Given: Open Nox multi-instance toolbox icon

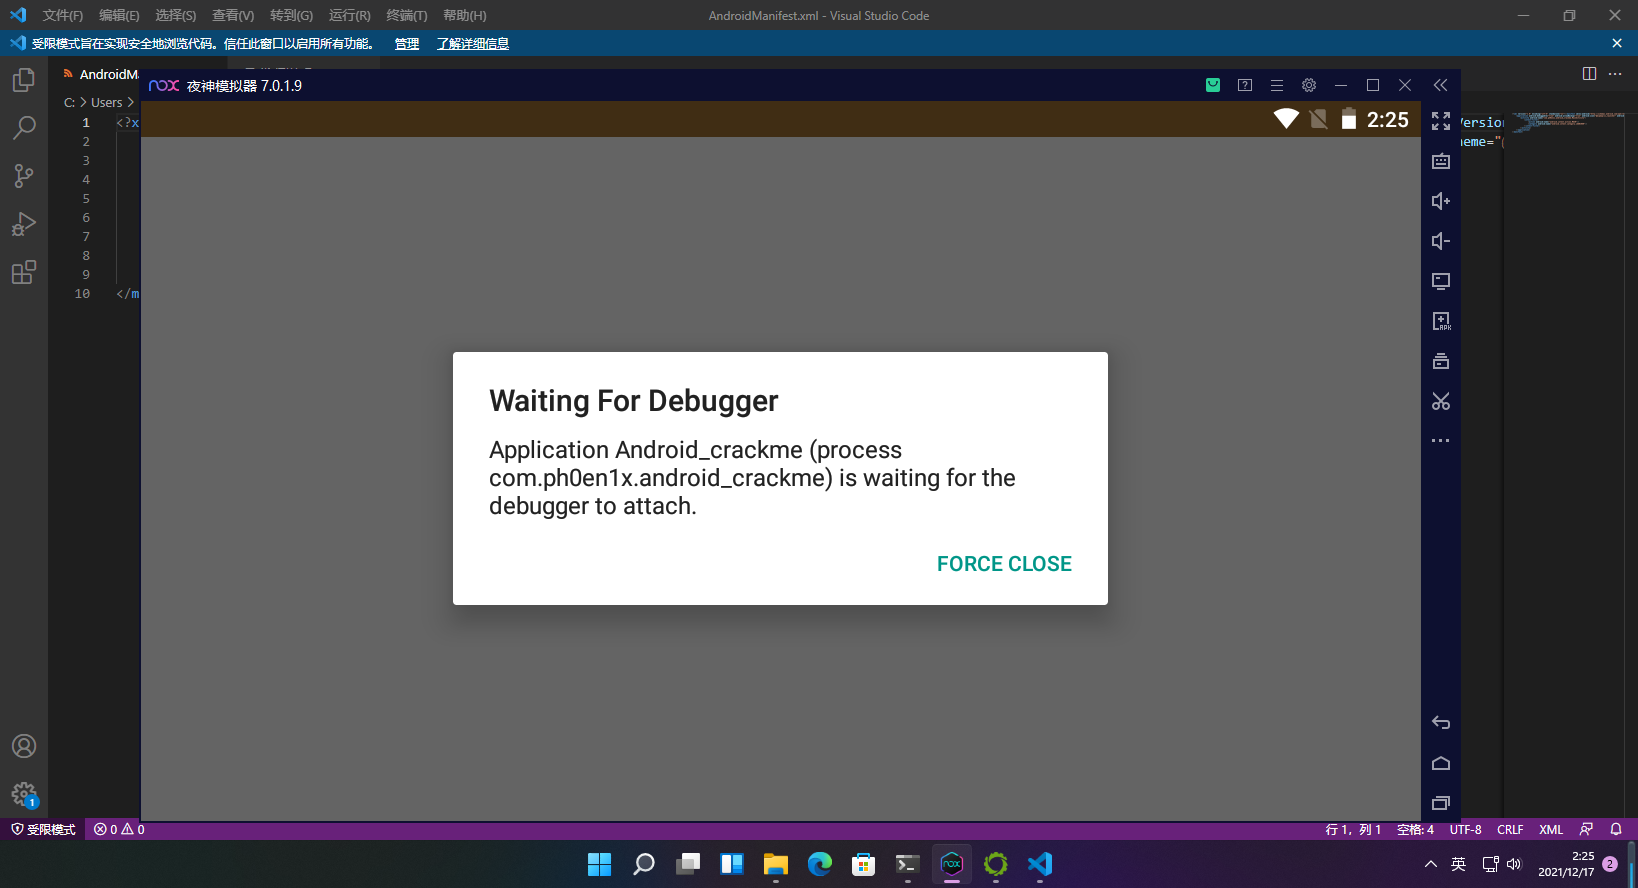Looking at the screenshot, I should pyautogui.click(x=1441, y=361).
